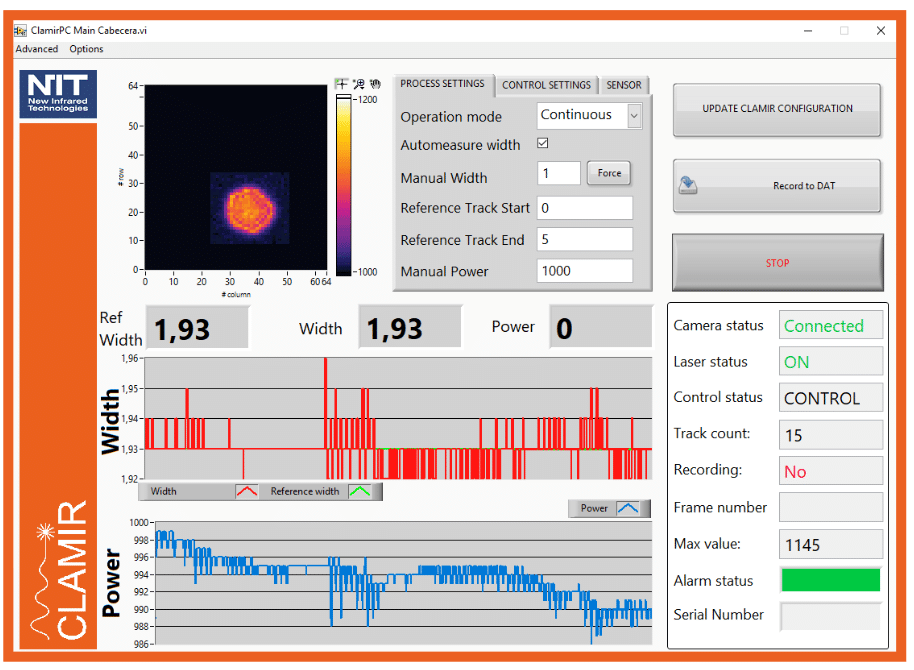914x670 pixels.
Task: Open the Options menu
Action: click(86, 49)
